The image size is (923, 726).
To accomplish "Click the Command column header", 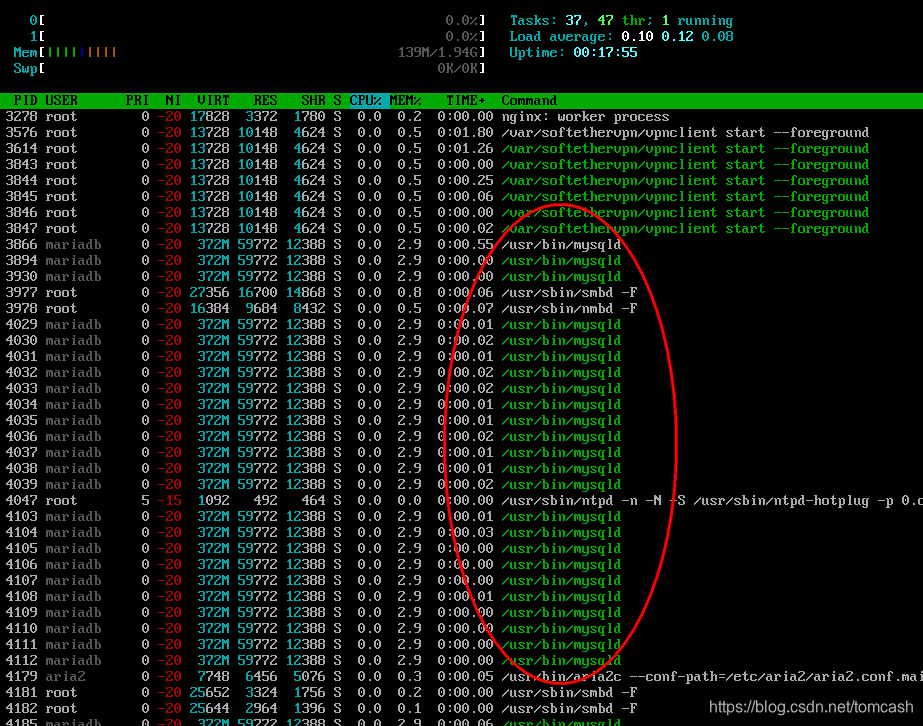I will click(x=529, y=101).
